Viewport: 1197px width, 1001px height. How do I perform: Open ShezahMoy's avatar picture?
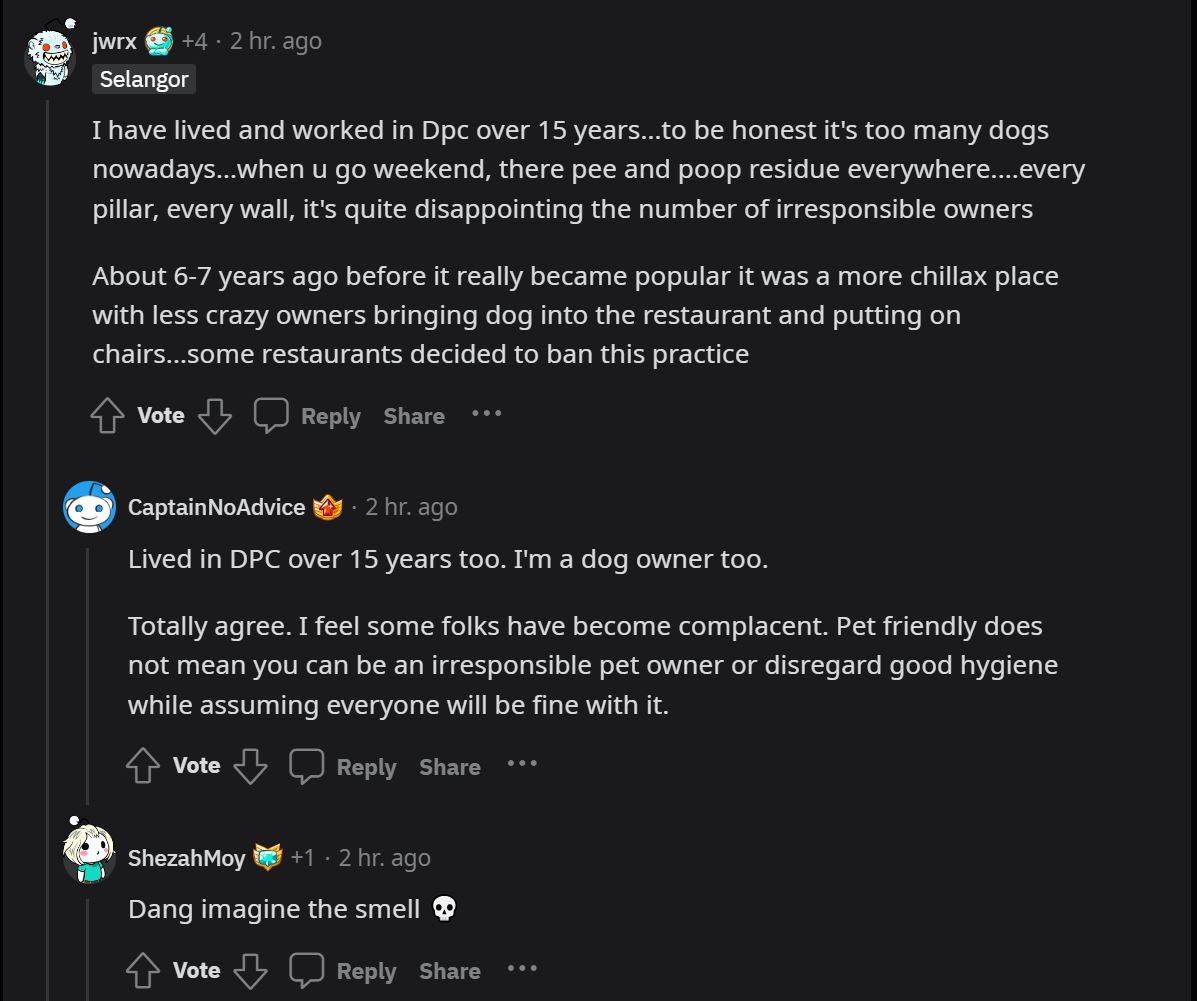click(x=90, y=851)
